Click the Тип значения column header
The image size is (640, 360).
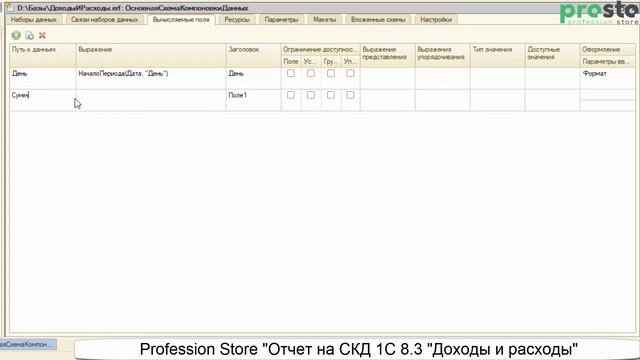(497, 56)
